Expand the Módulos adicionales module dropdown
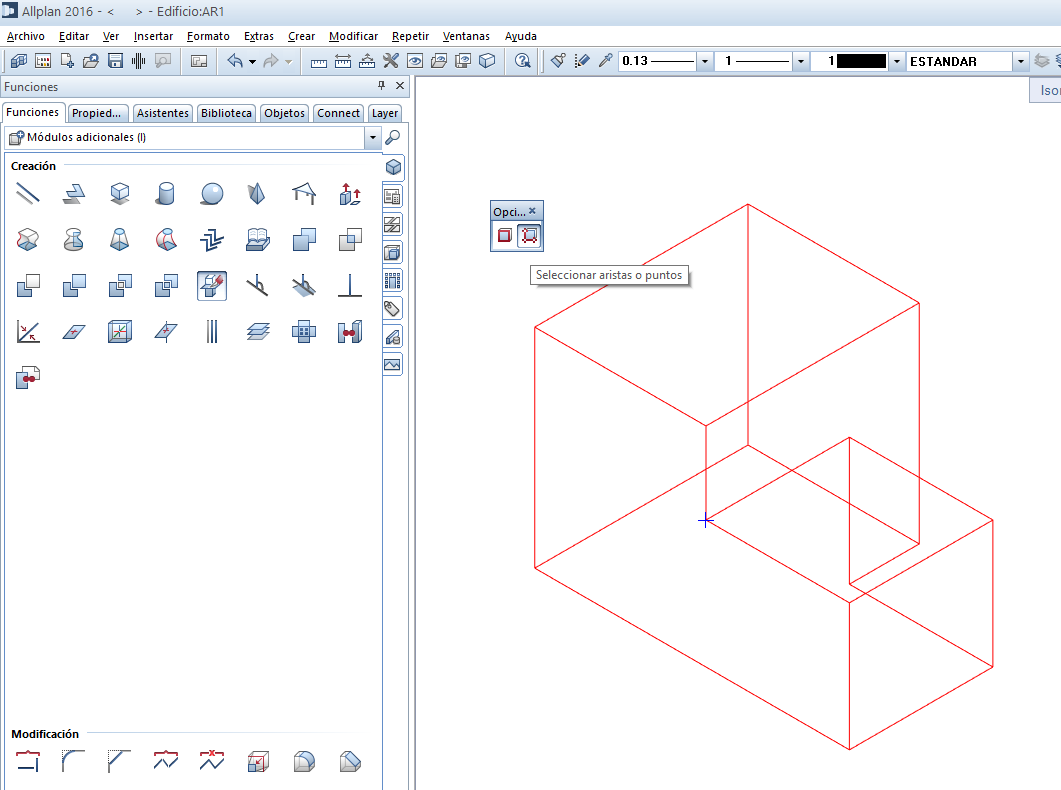Viewport: 1061px width, 790px height. pyautogui.click(x=373, y=137)
